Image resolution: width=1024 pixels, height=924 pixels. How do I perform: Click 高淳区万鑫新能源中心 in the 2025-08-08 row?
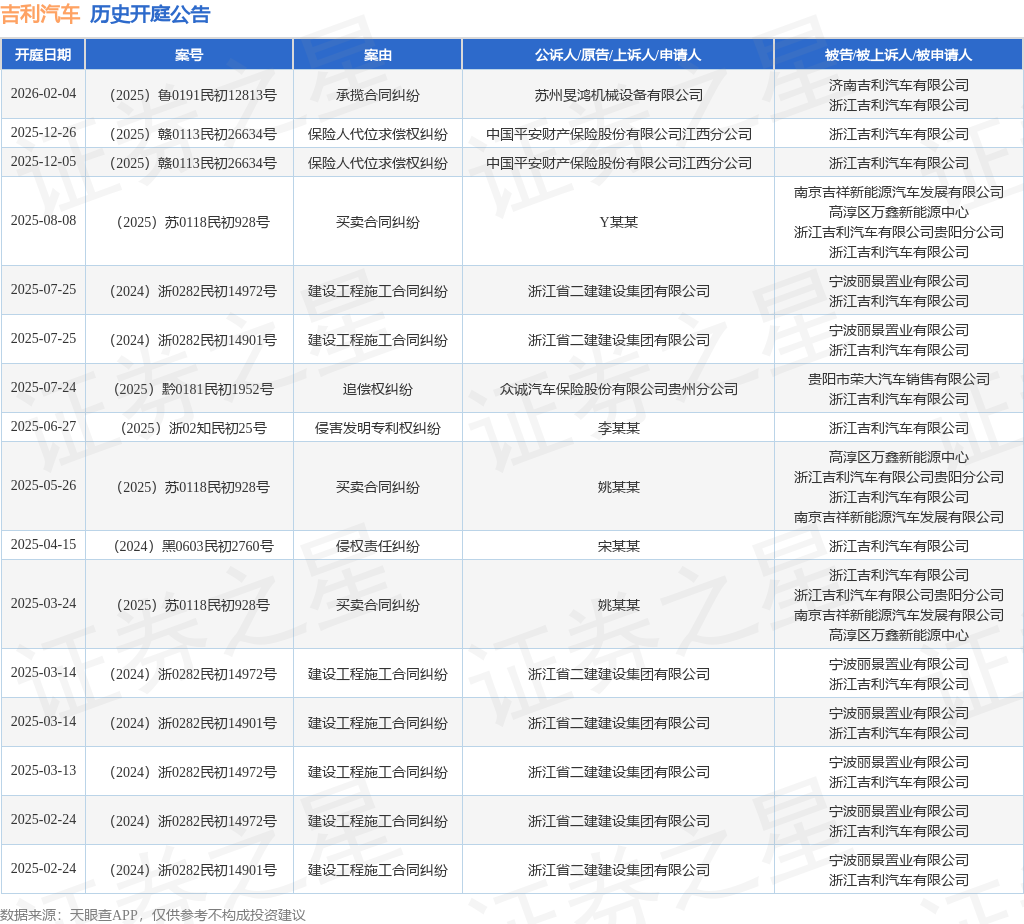click(899, 212)
